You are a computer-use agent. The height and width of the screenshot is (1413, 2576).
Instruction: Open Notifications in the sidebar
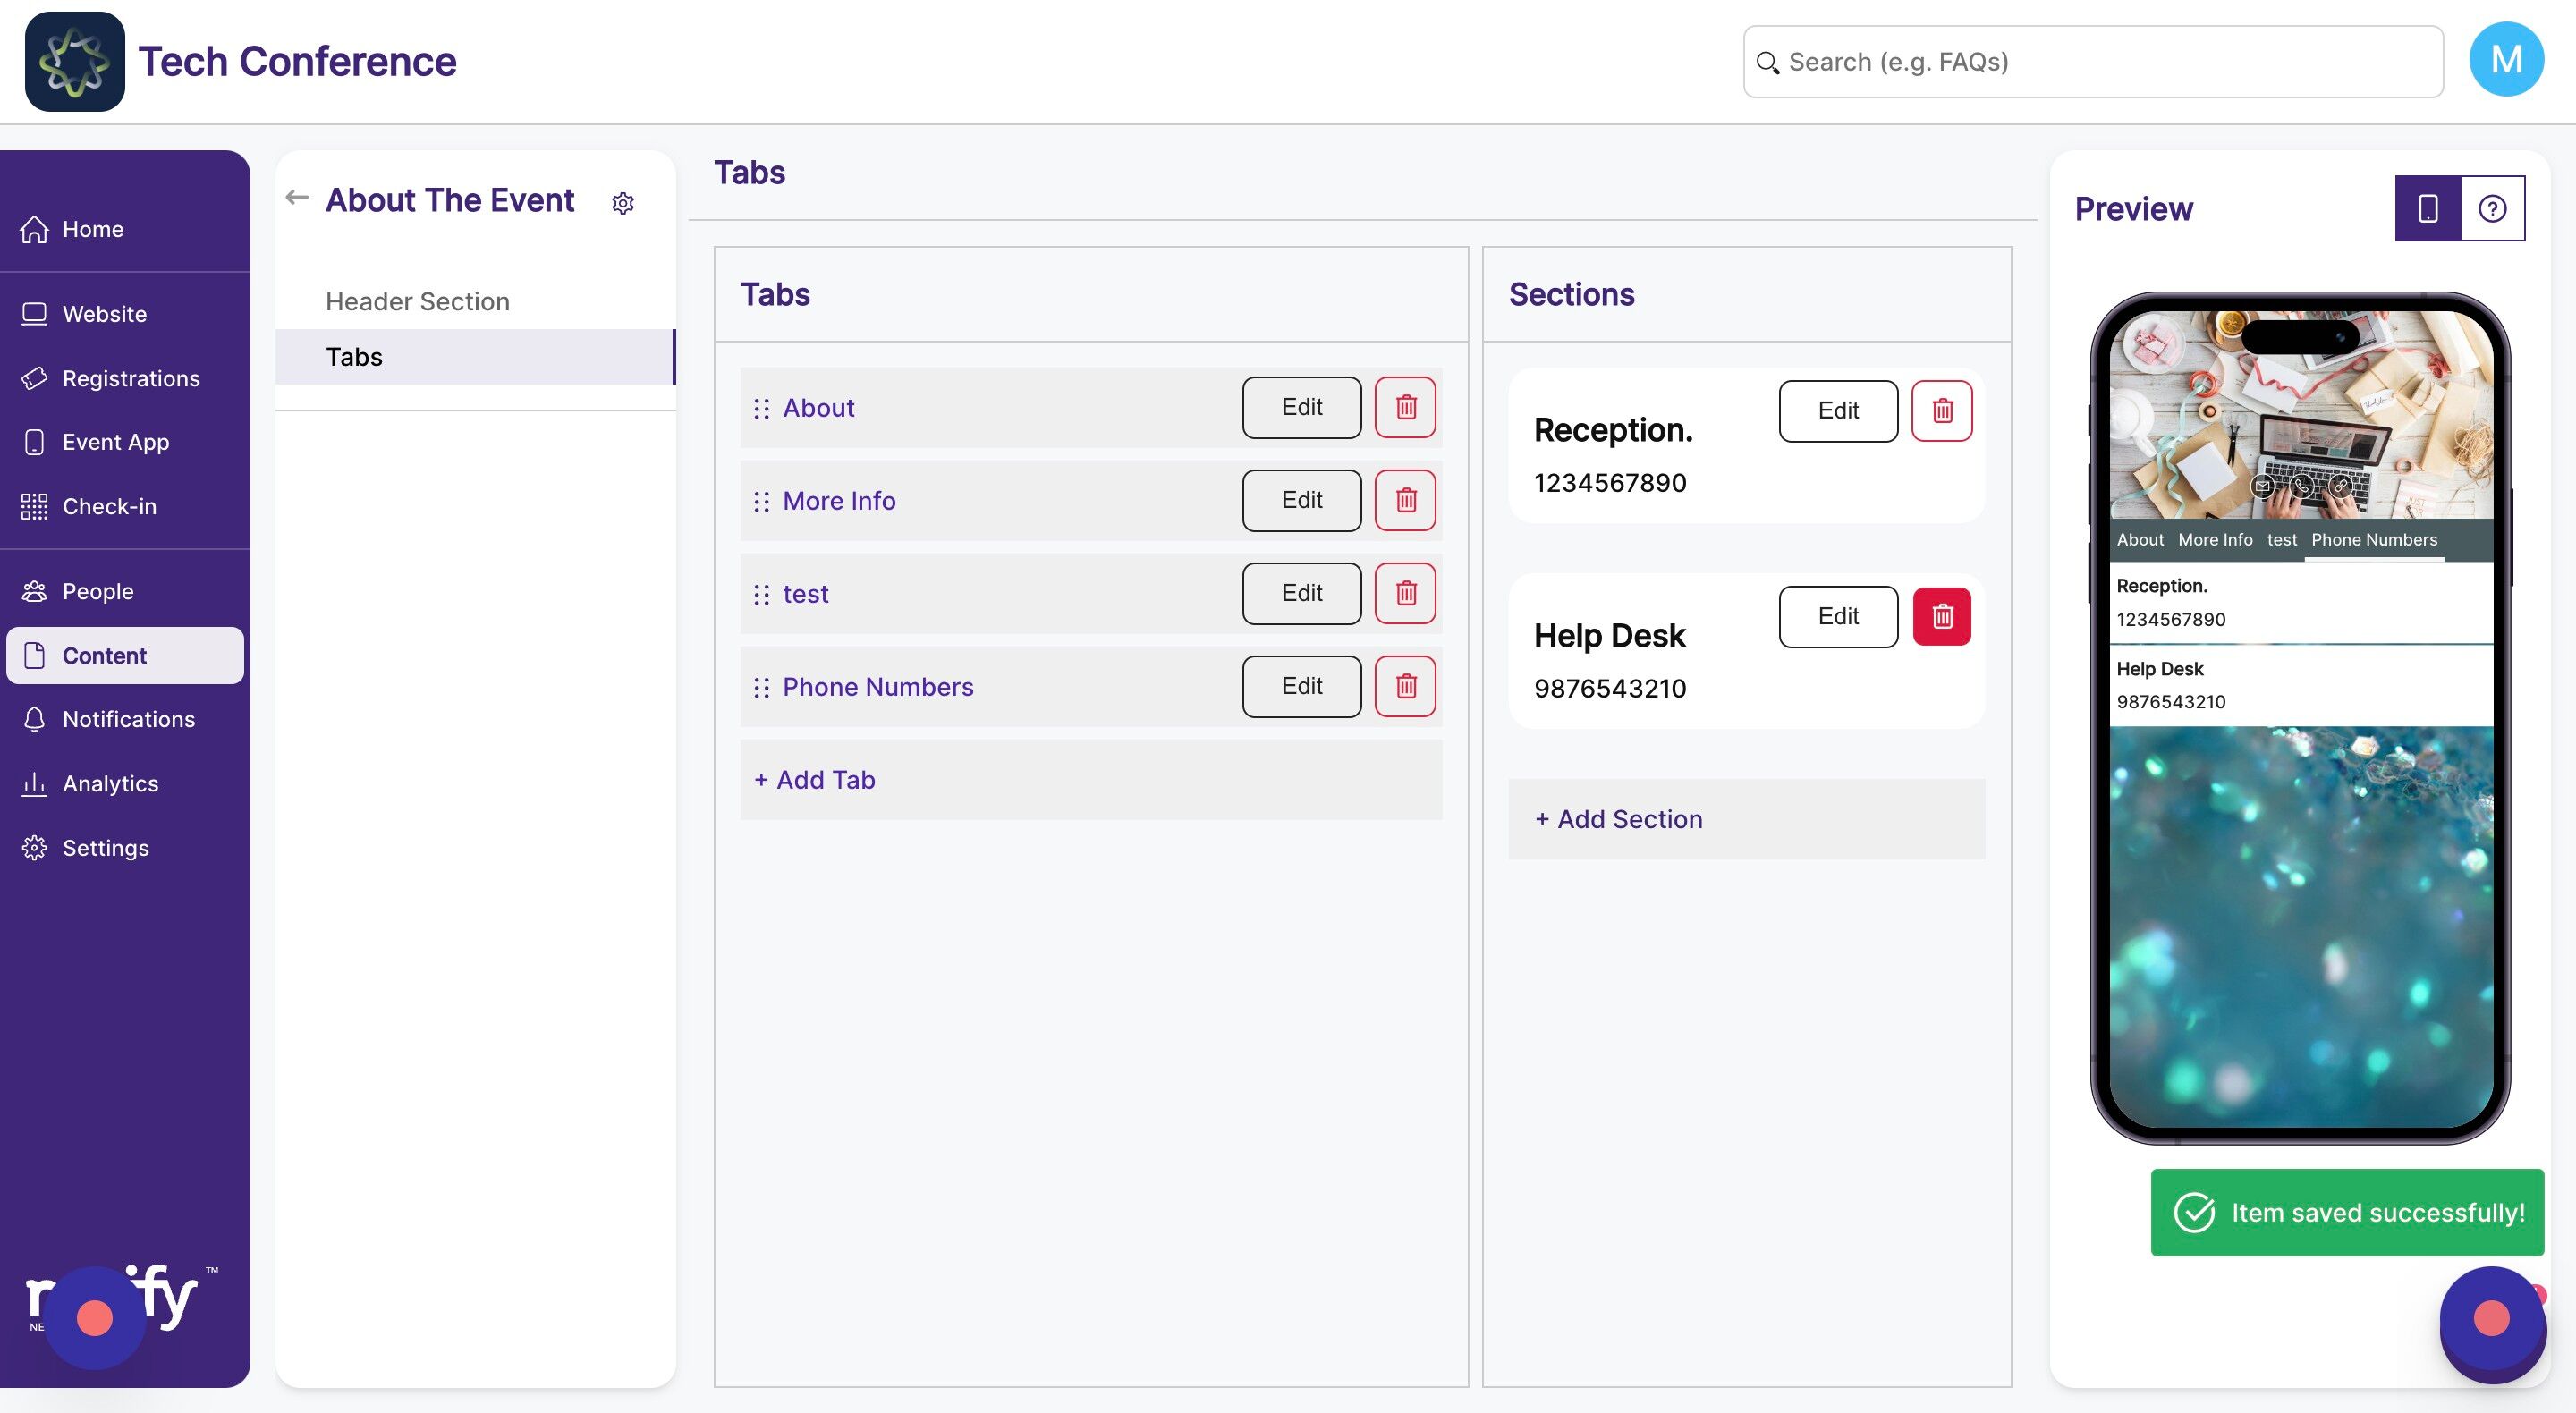pos(128,719)
